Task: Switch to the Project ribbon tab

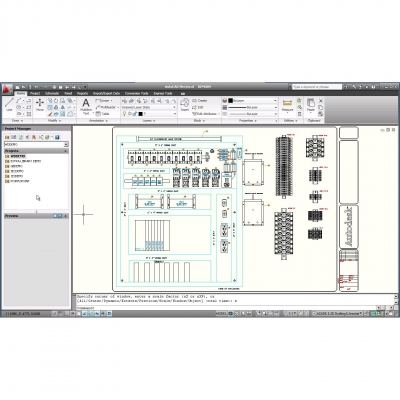Action: [35, 93]
